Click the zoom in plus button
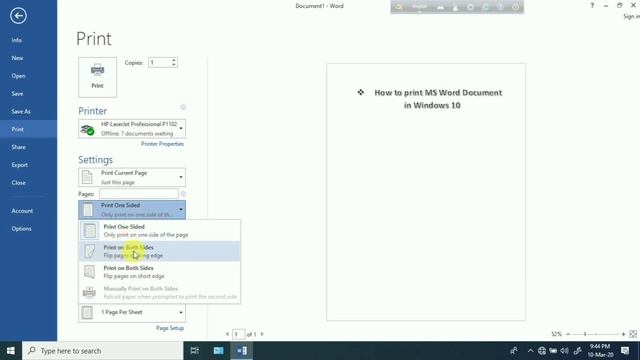 623,334
